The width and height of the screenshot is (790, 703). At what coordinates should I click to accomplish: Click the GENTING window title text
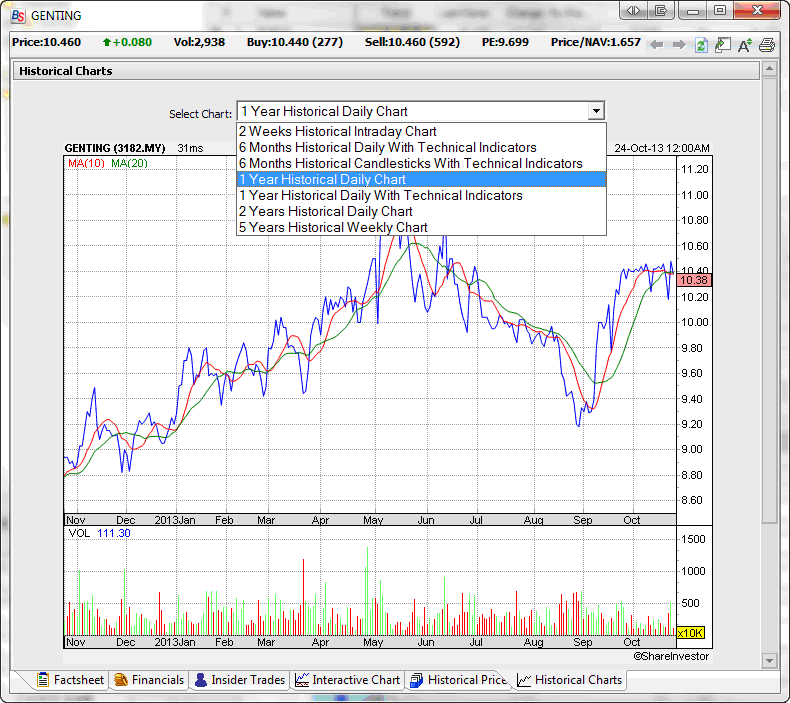coord(56,16)
